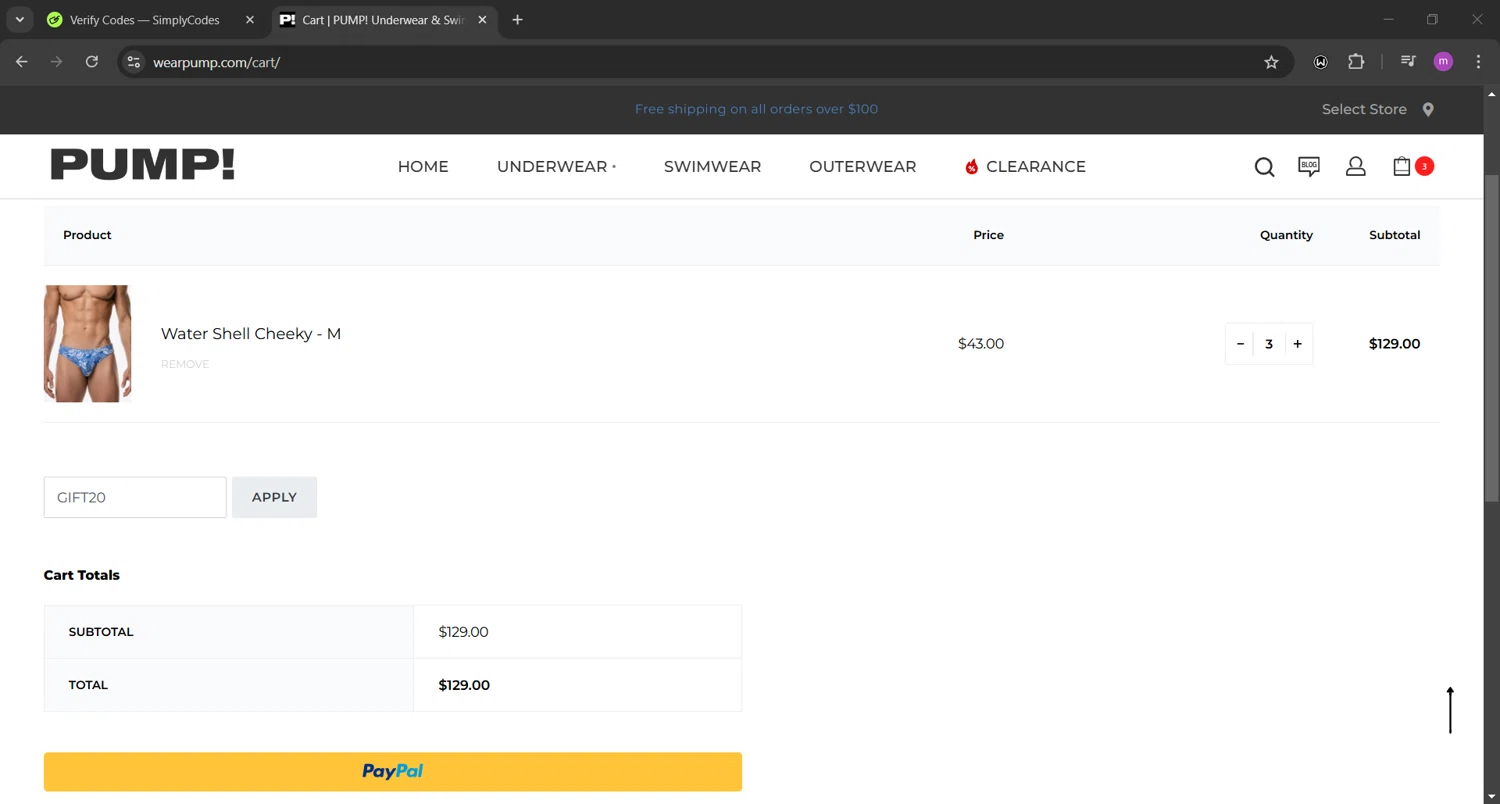Switch to the Cart PUMP! tab
The height and width of the screenshot is (804, 1500).
tap(385, 20)
